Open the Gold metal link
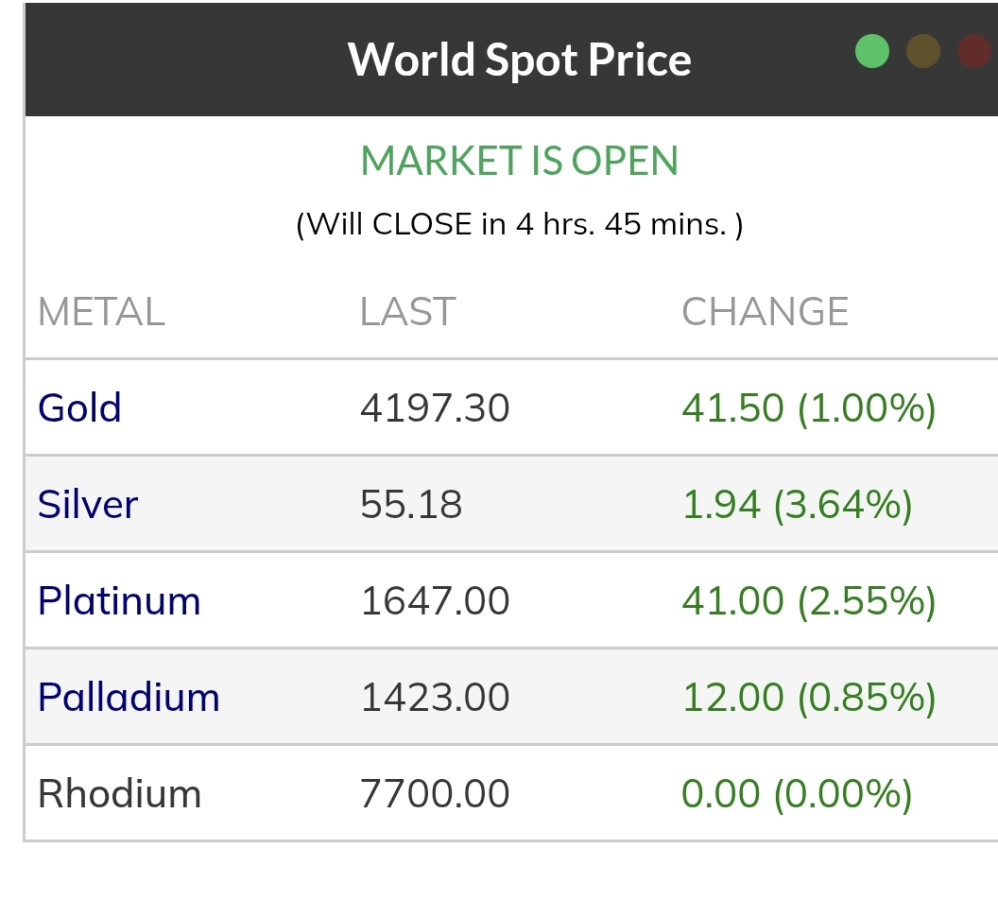 [80, 408]
